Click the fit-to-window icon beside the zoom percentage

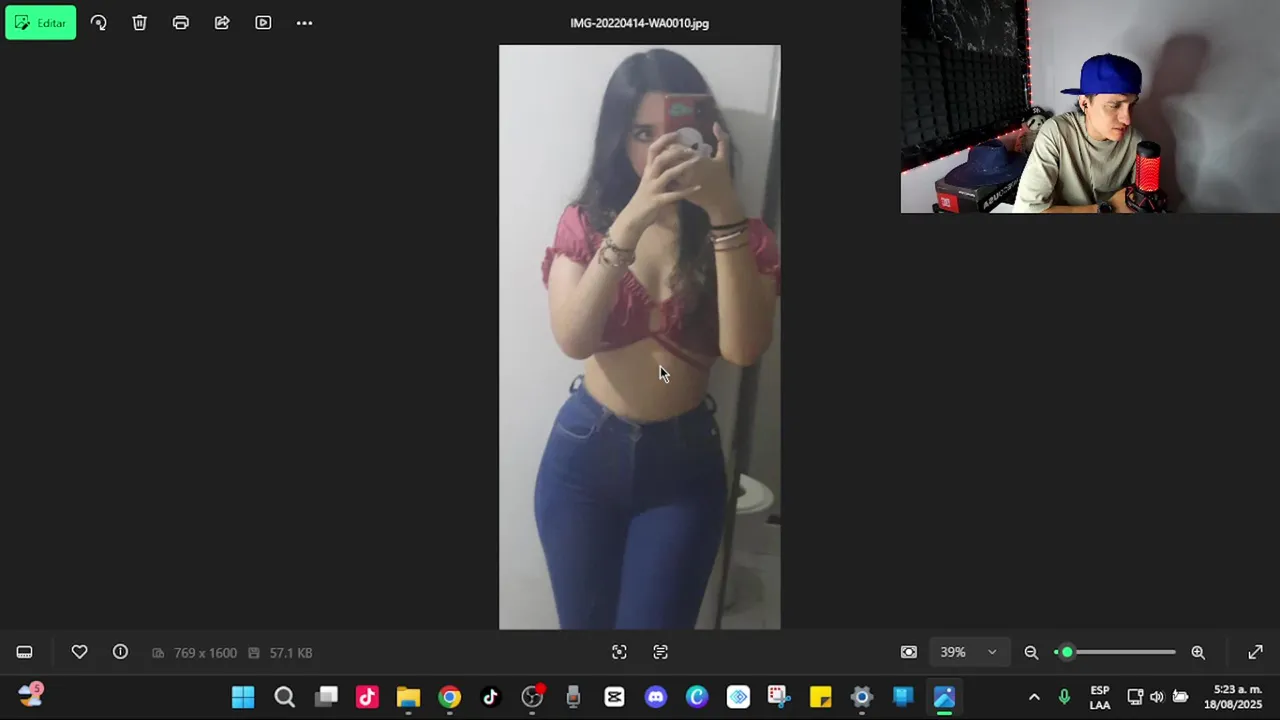908,652
